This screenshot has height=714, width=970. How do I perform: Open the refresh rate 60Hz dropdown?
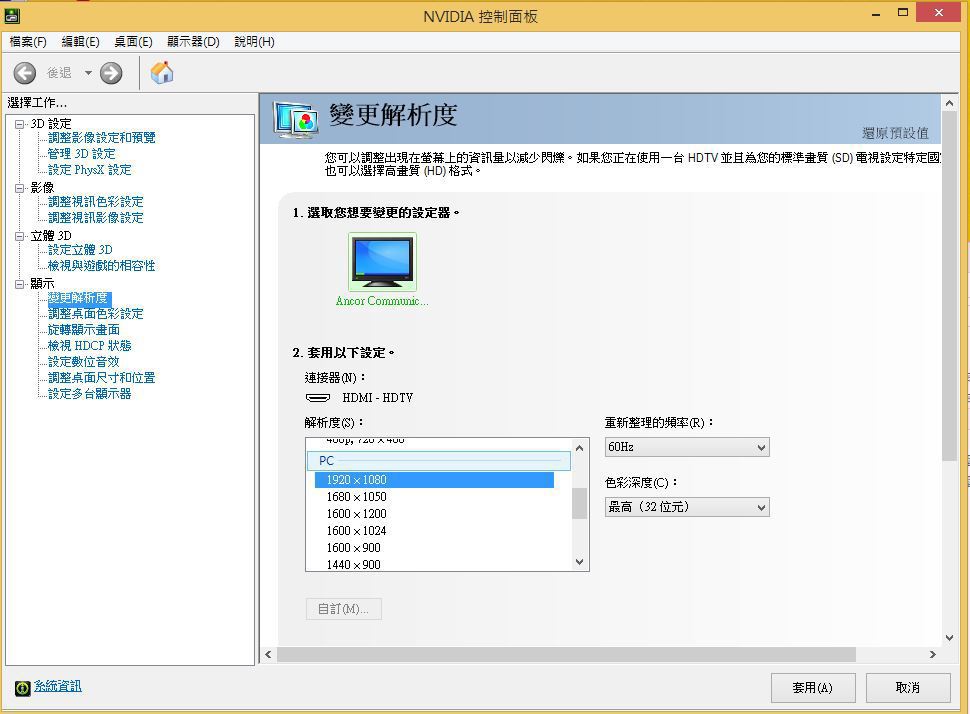687,447
